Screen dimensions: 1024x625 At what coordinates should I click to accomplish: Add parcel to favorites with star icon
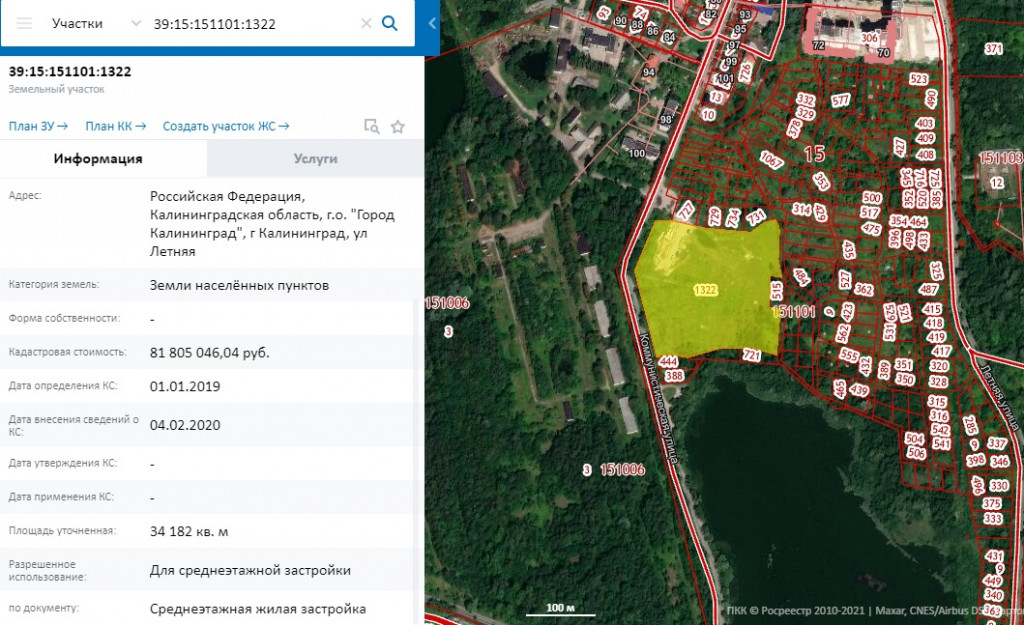point(398,127)
